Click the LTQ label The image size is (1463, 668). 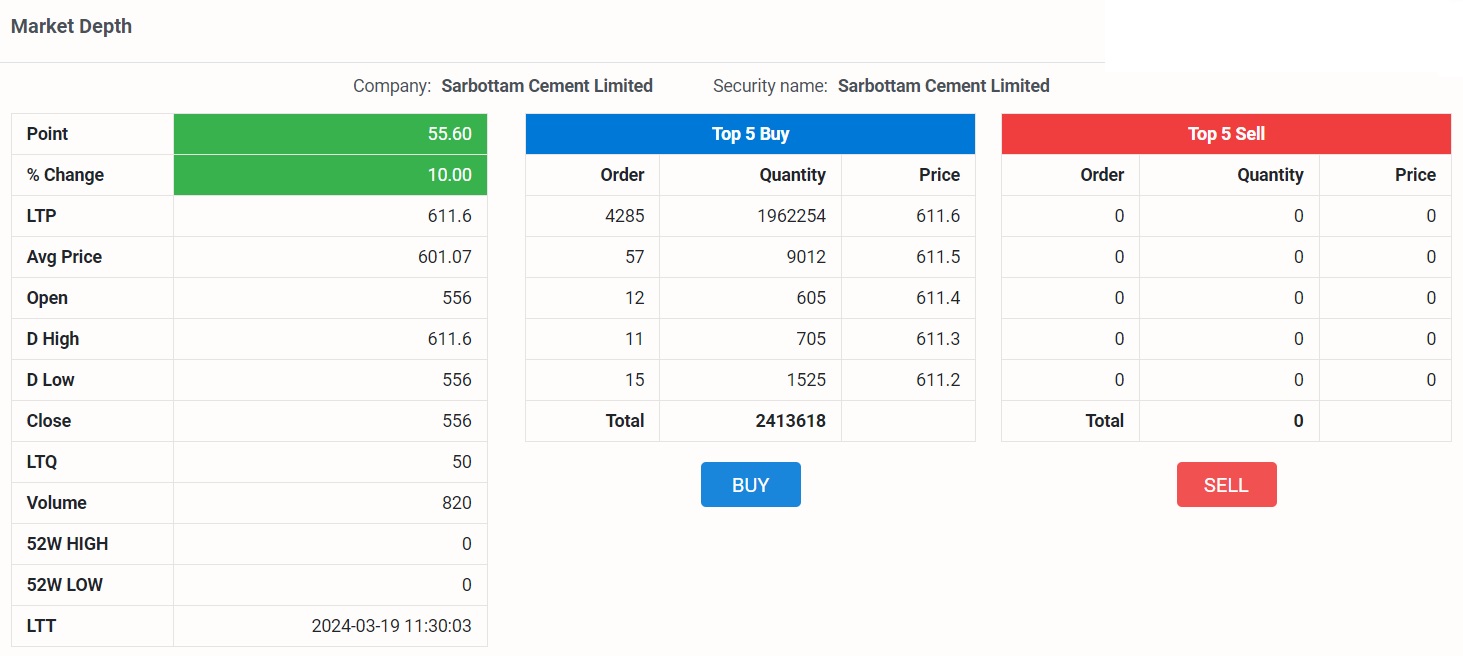pyautogui.click(x=42, y=462)
